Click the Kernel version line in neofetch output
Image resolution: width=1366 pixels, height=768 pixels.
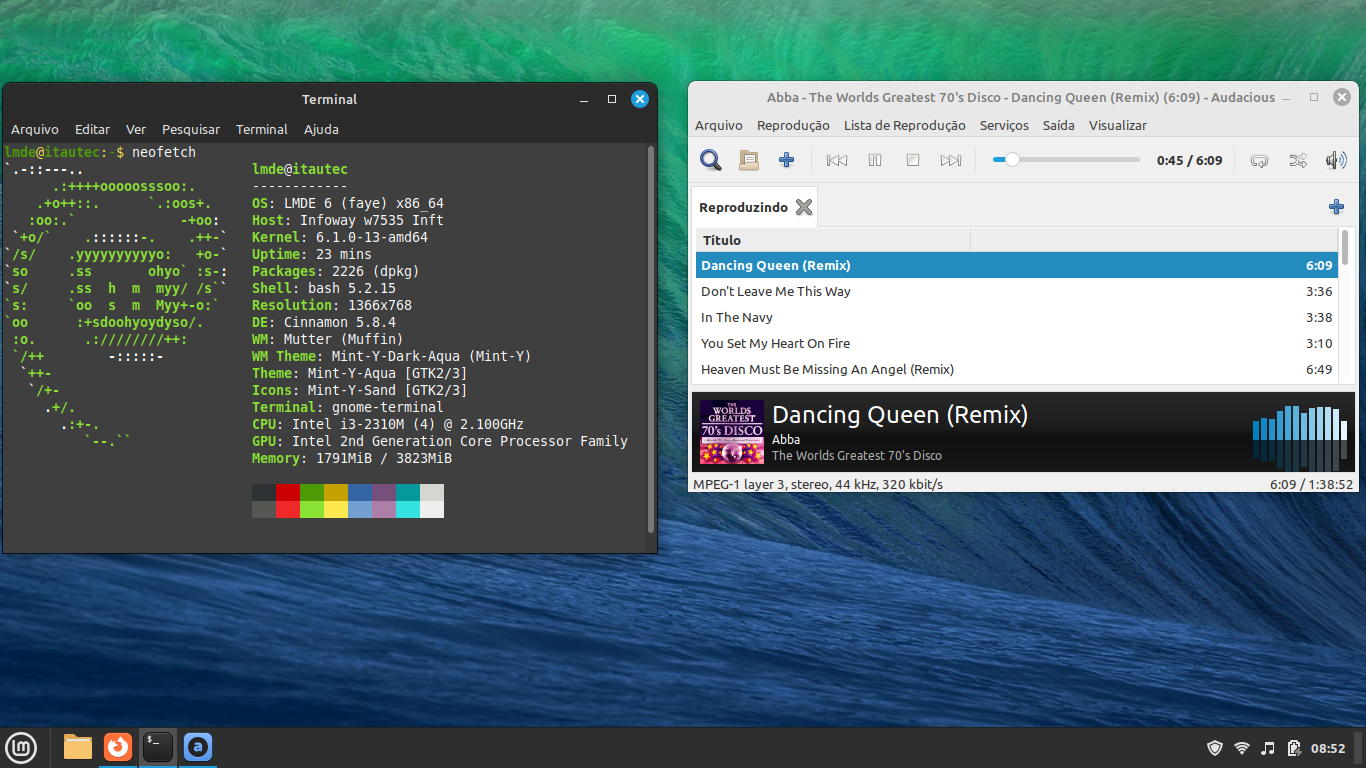click(340, 237)
